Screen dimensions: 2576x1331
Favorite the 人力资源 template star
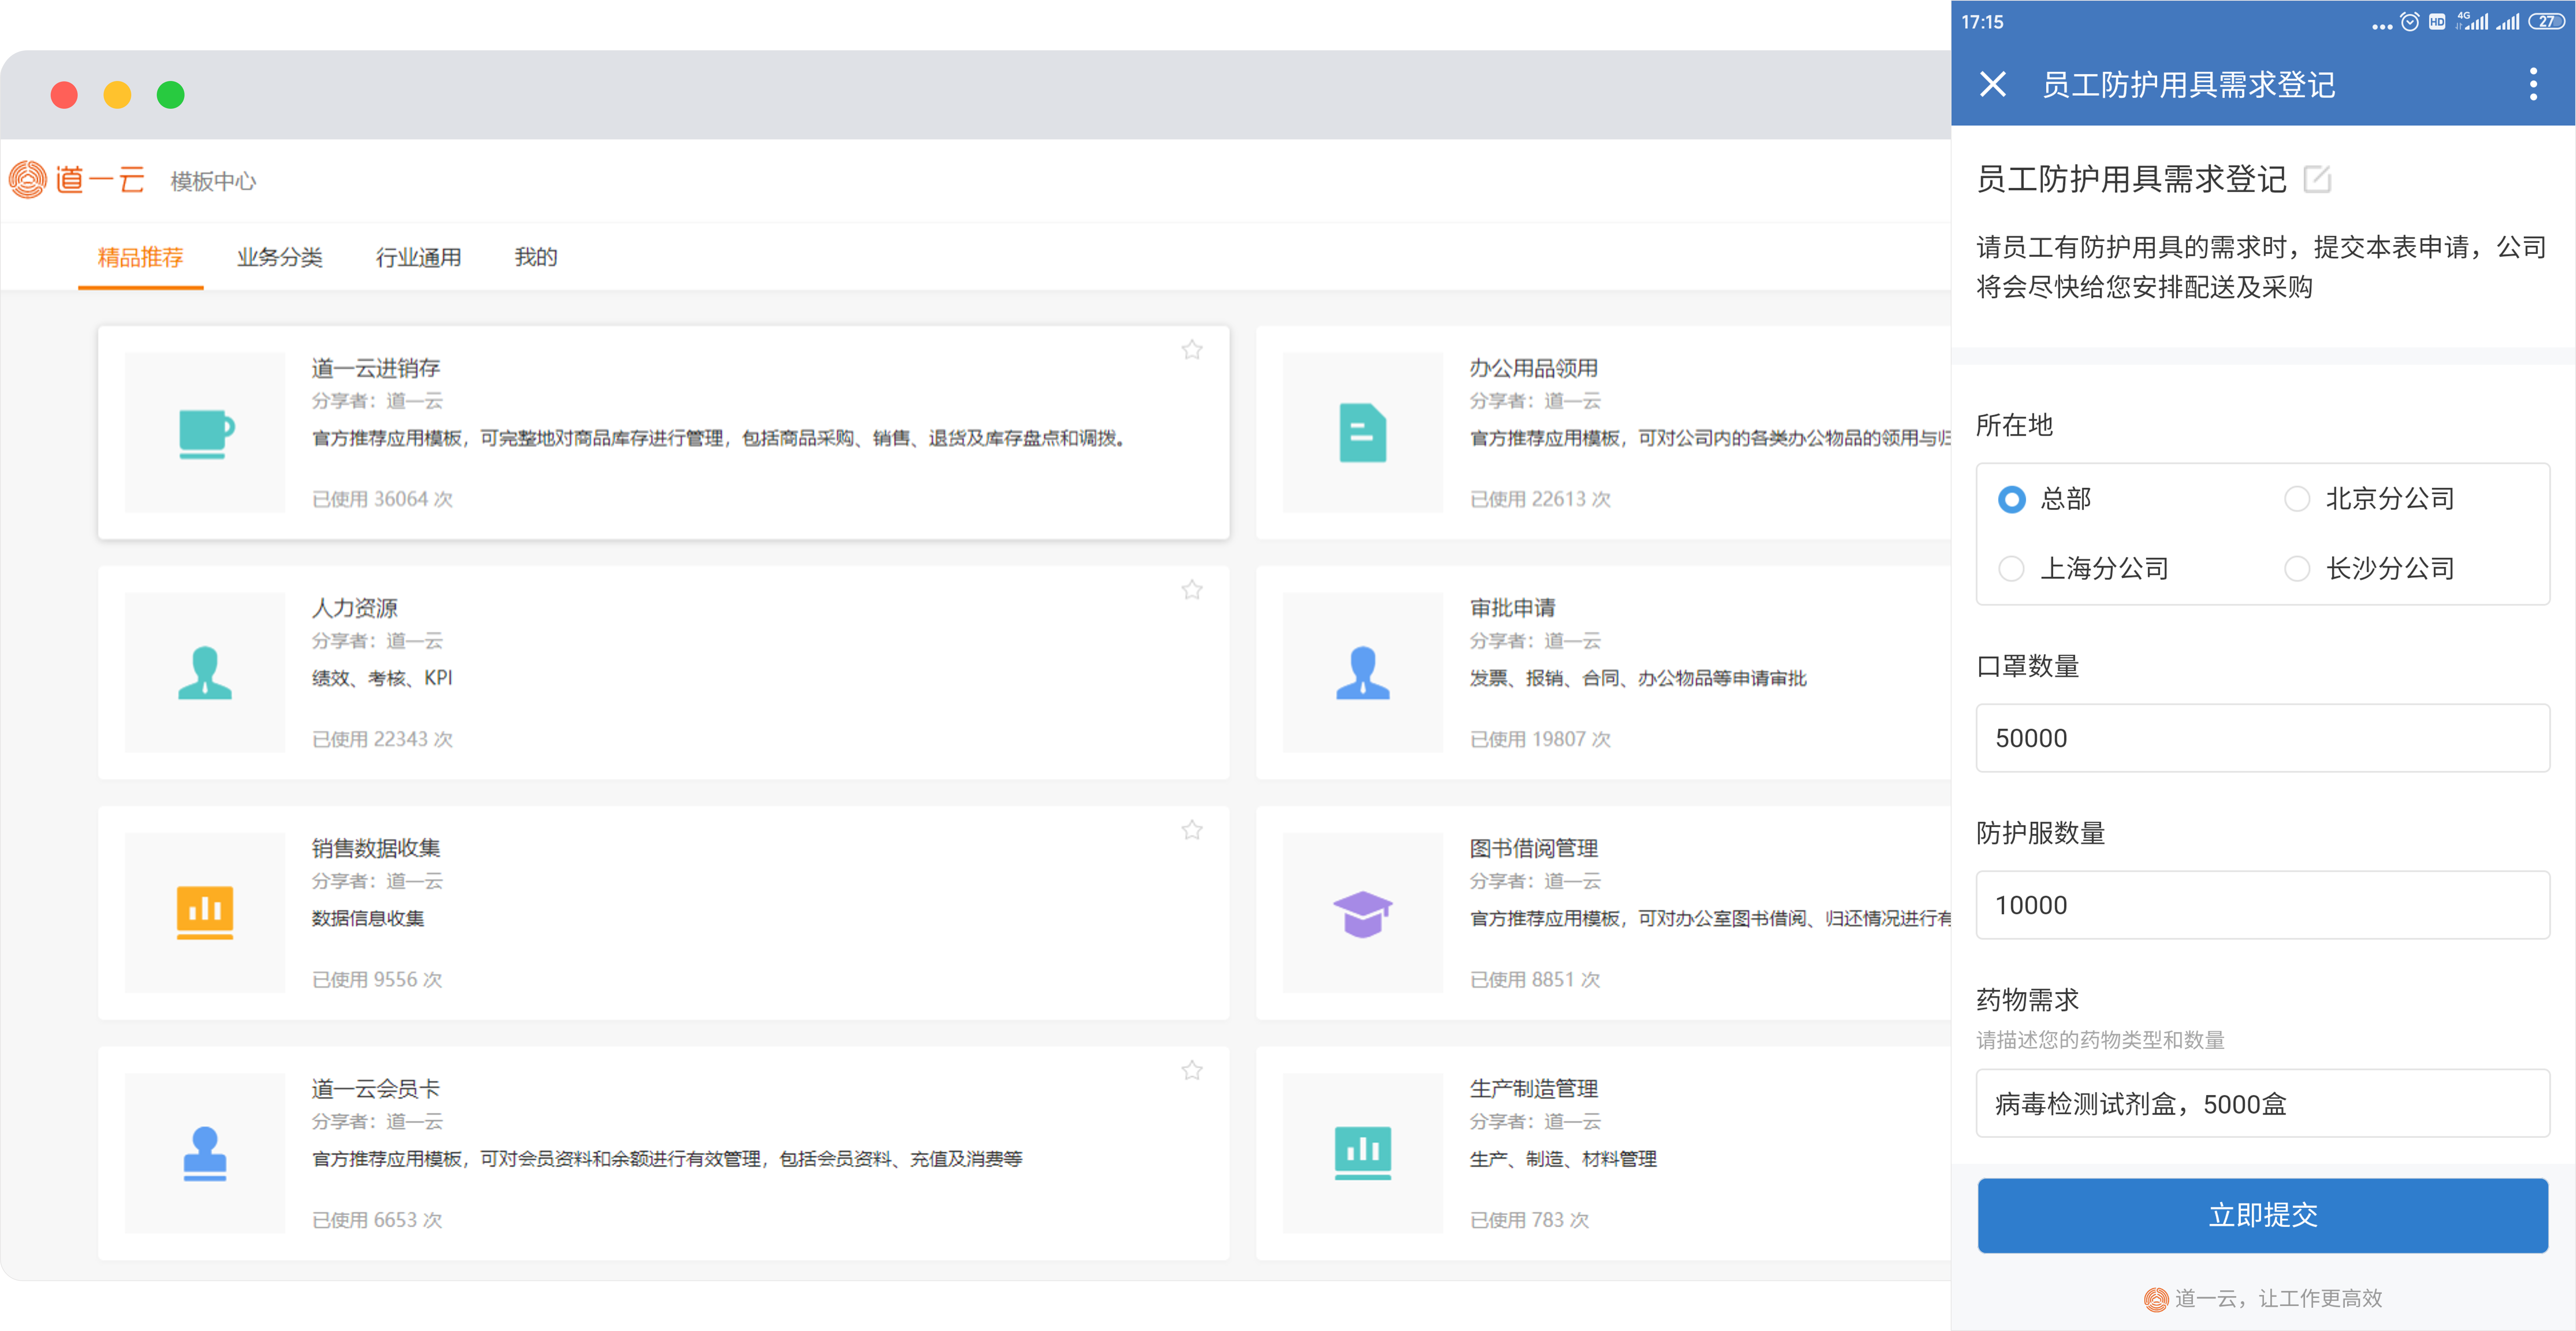[1192, 590]
